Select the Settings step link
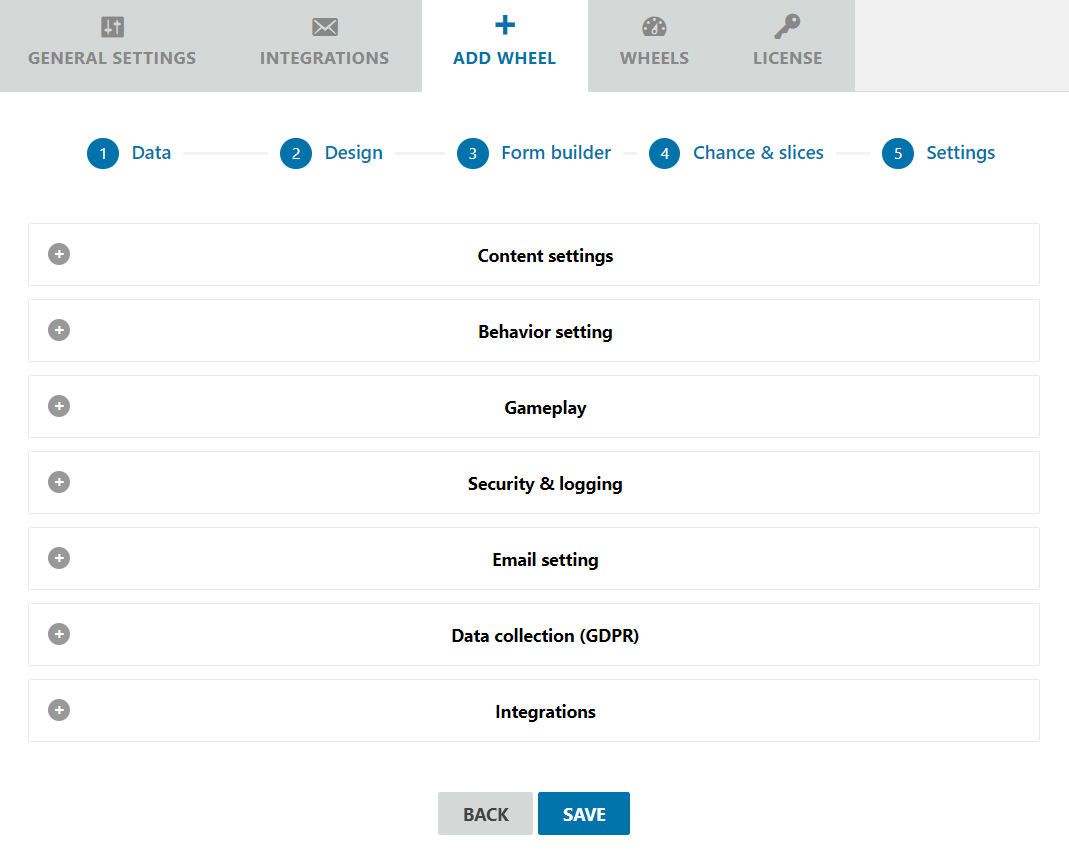 pos(961,153)
